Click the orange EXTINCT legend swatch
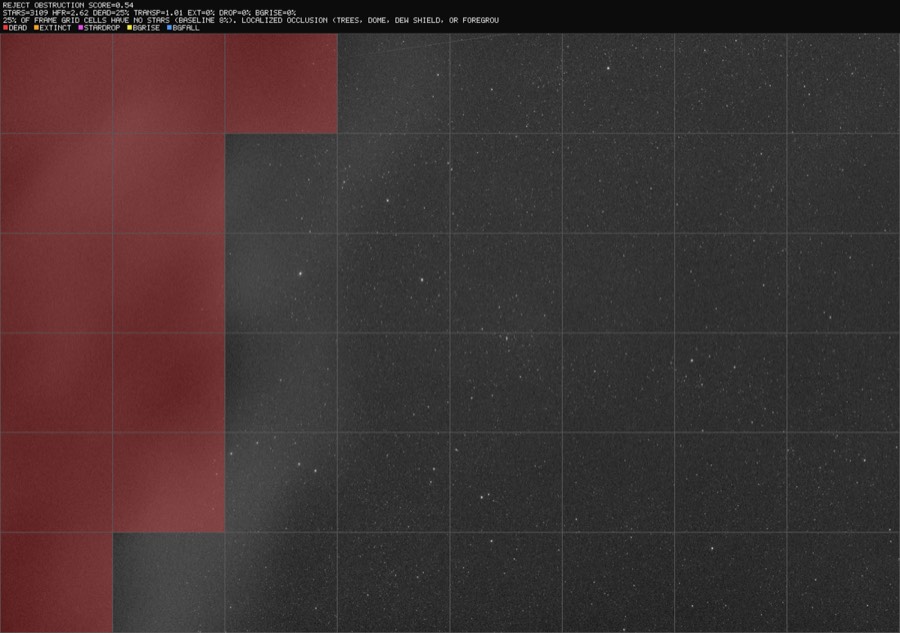 point(36,28)
